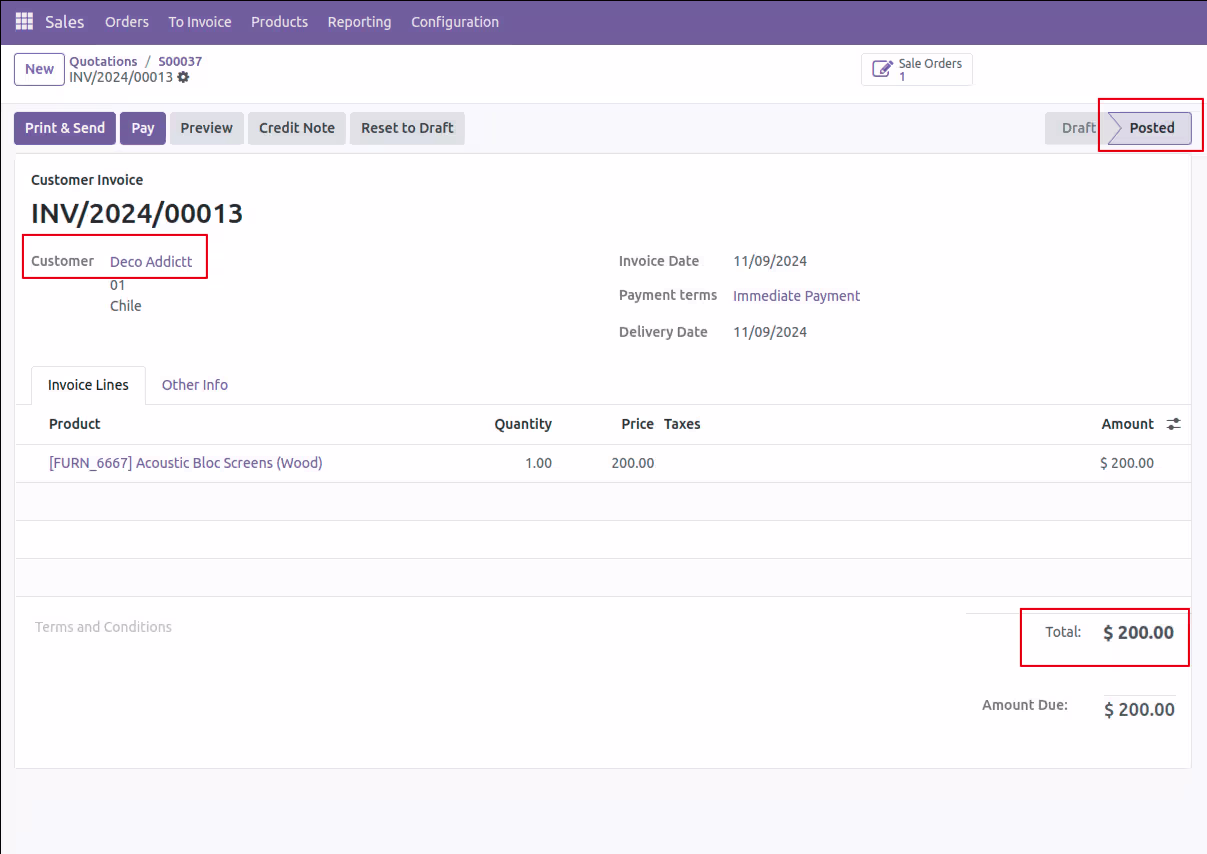This screenshot has width=1207, height=854.
Task: Click the Sale Orders edit icon
Action: pyautogui.click(x=882, y=69)
